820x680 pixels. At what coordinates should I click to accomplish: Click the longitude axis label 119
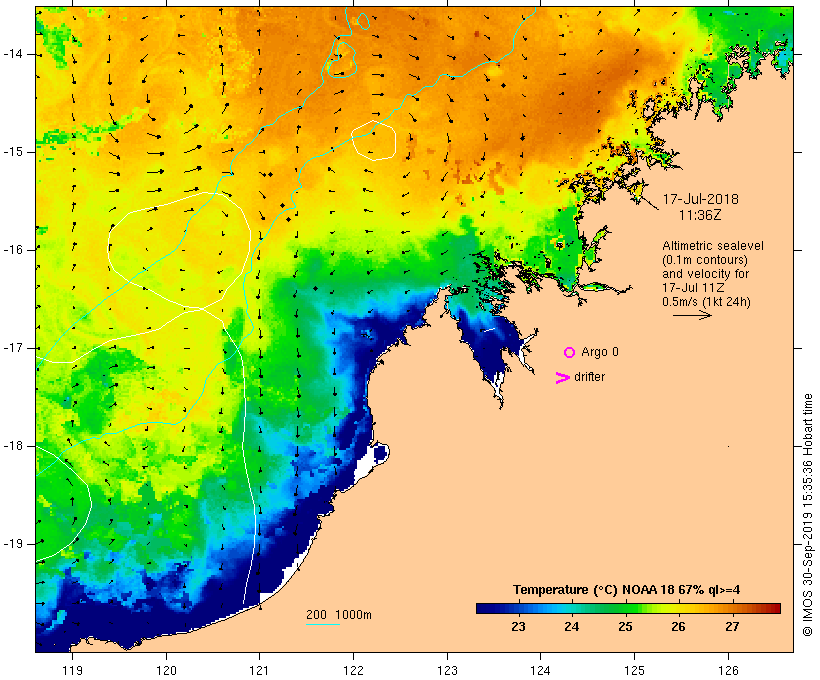[x=72, y=671]
